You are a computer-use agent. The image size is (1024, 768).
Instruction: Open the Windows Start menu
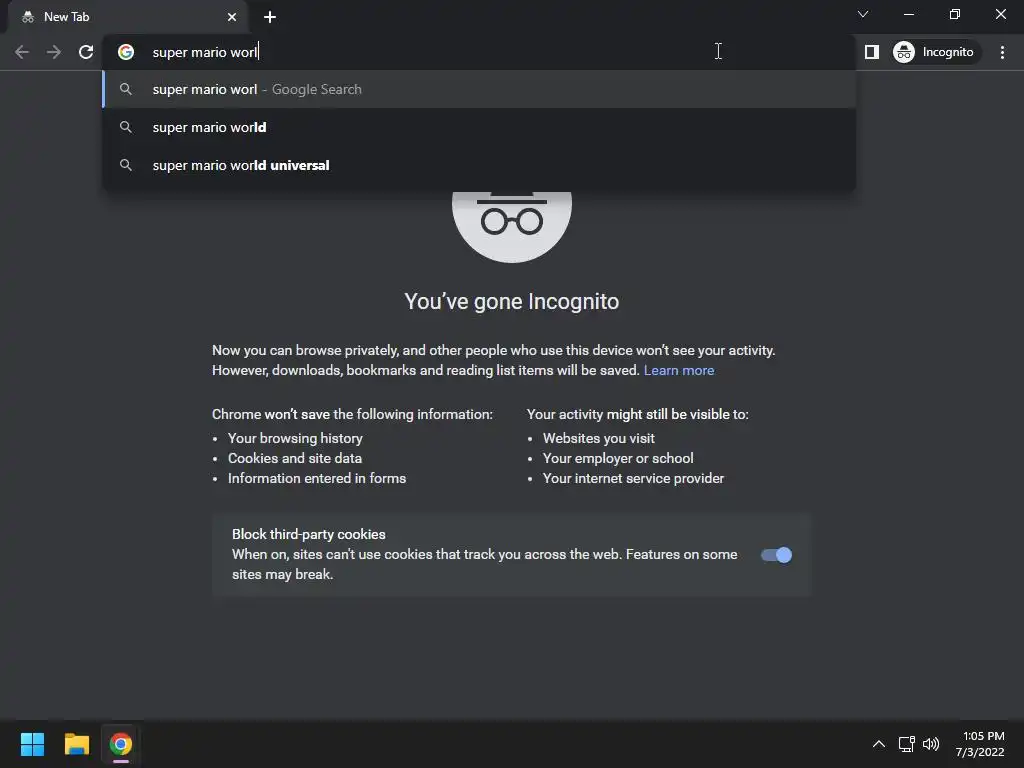click(x=32, y=744)
